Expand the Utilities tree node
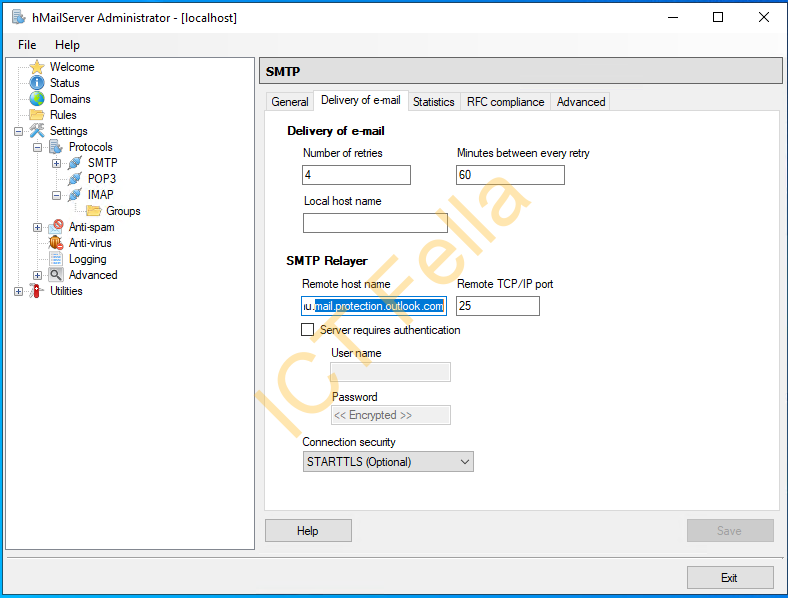The height and width of the screenshot is (598, 788). (x=18, y=291)
